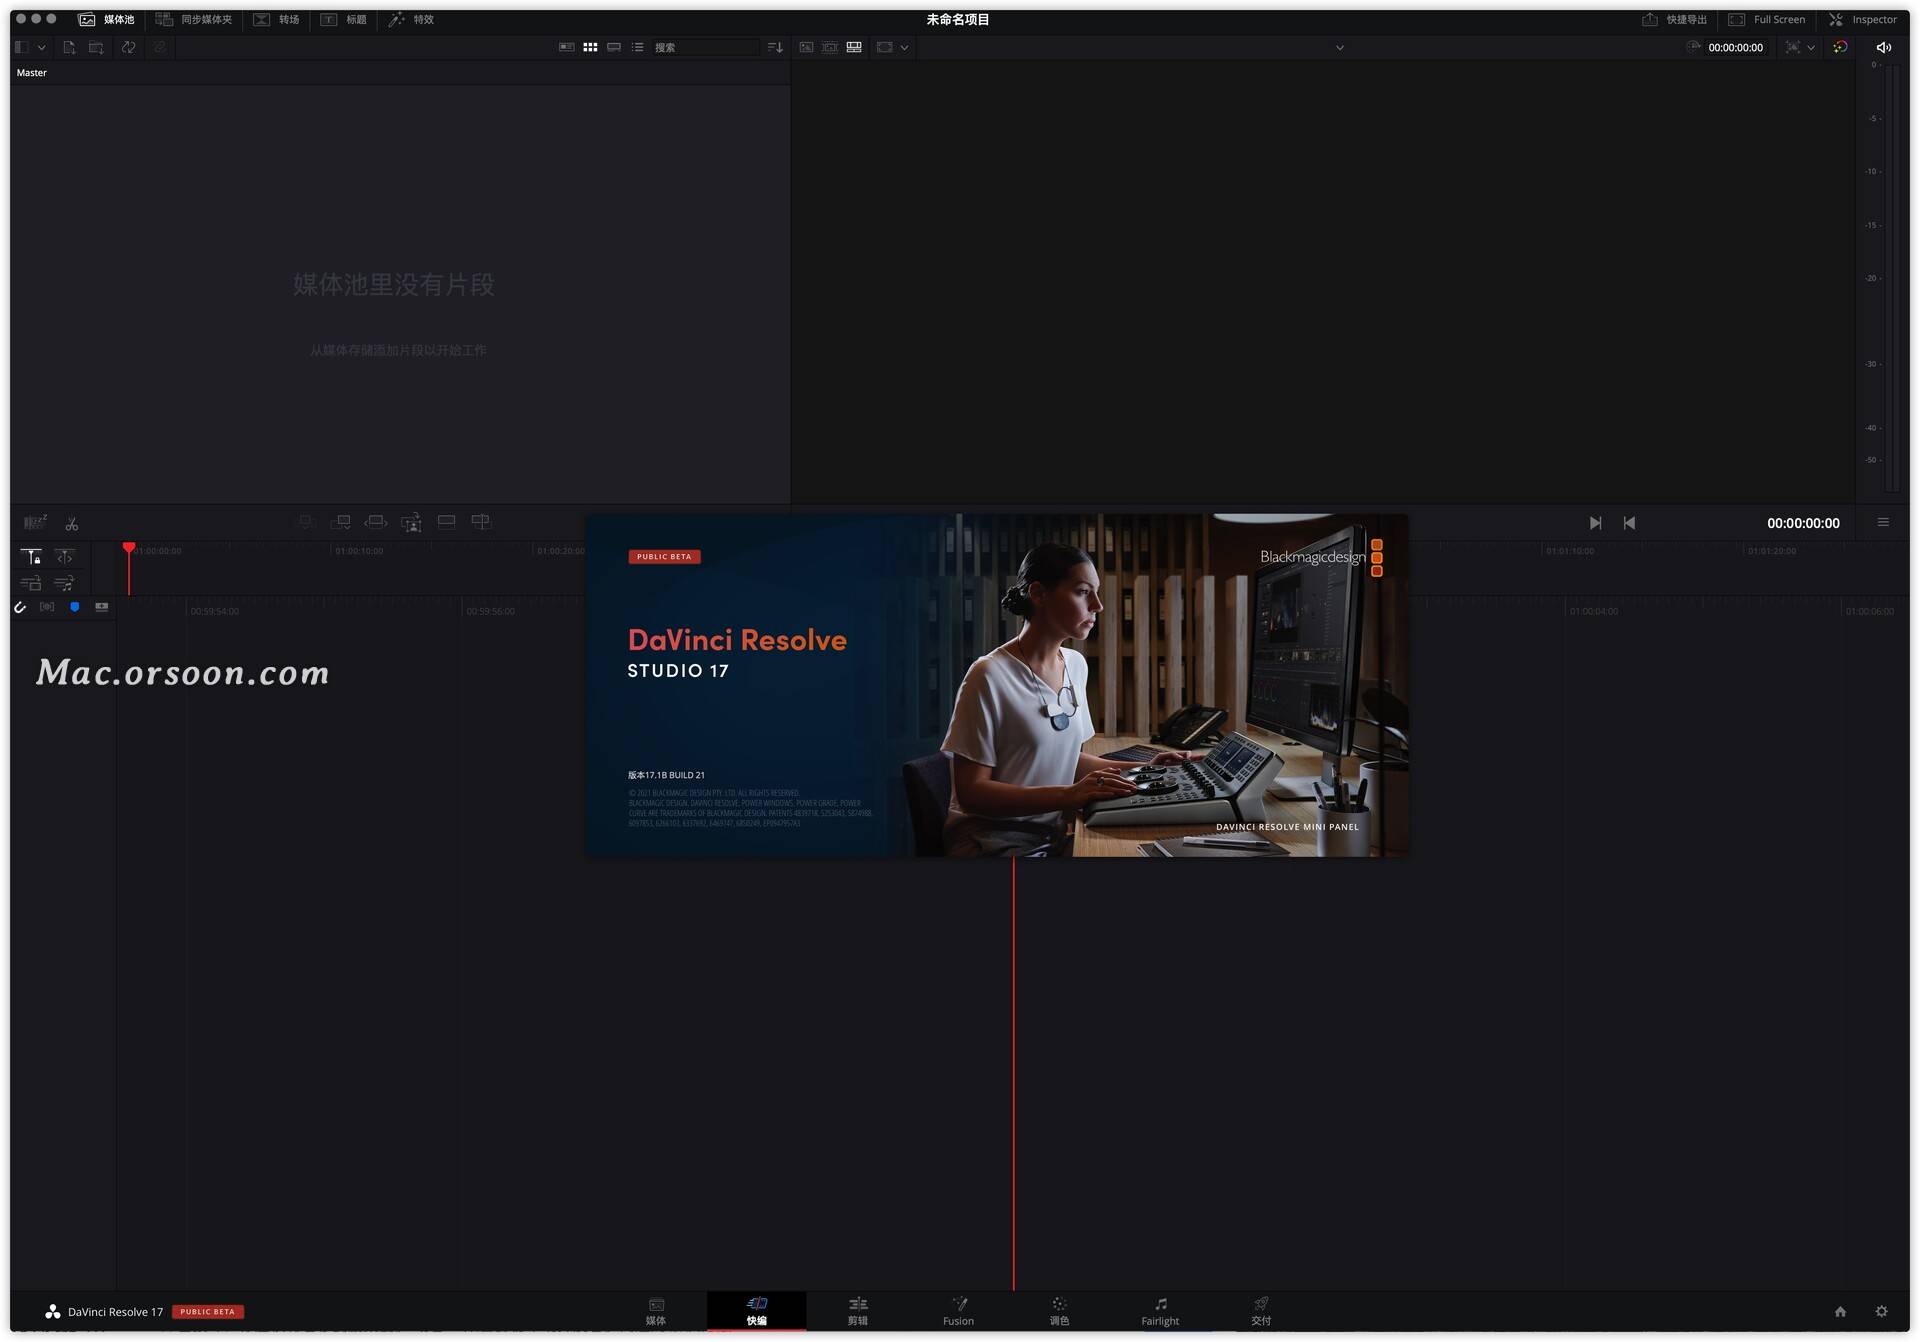Open the 同步媒体夹 sync bin panel
The width and height of the screenshot is (1920, 1342).
point(194,19)
